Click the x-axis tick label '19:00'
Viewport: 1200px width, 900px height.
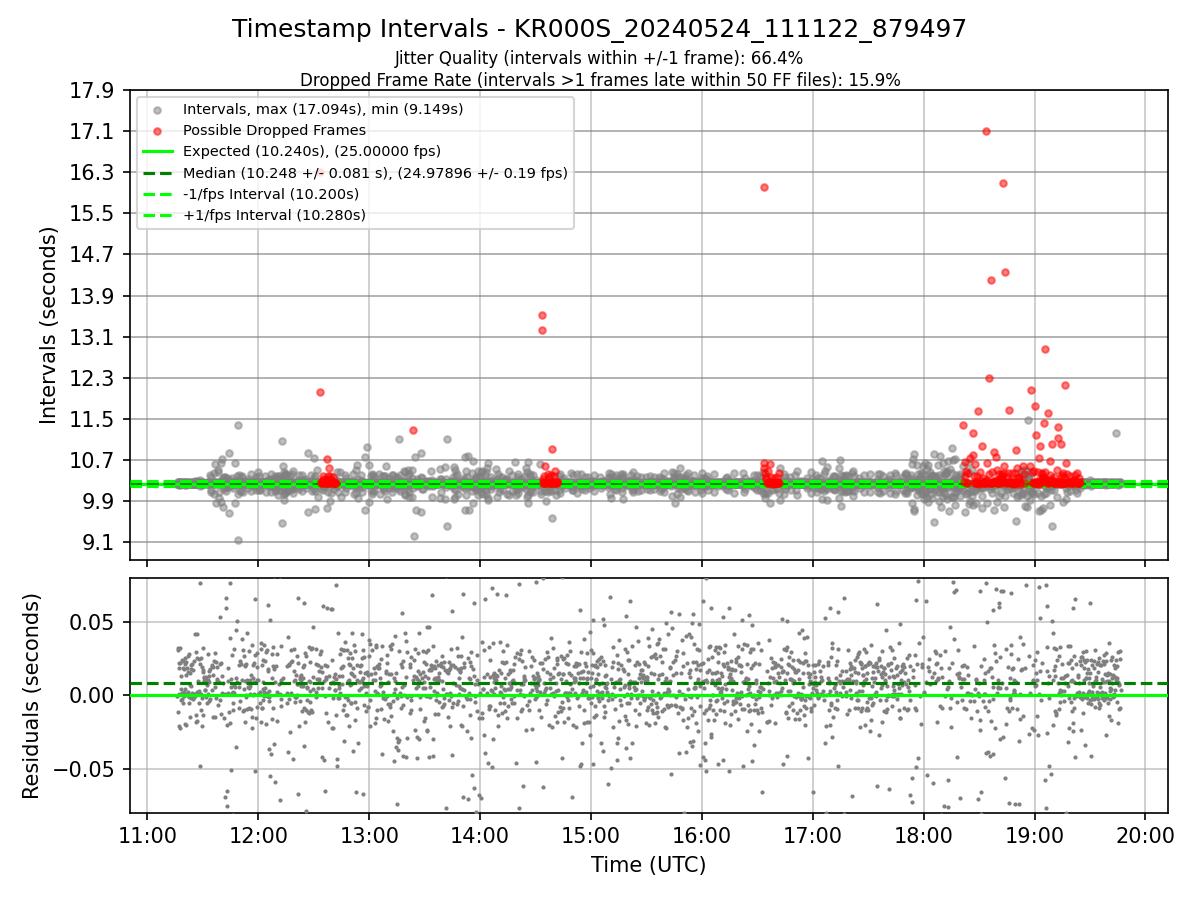click(x=1034, y=834)
